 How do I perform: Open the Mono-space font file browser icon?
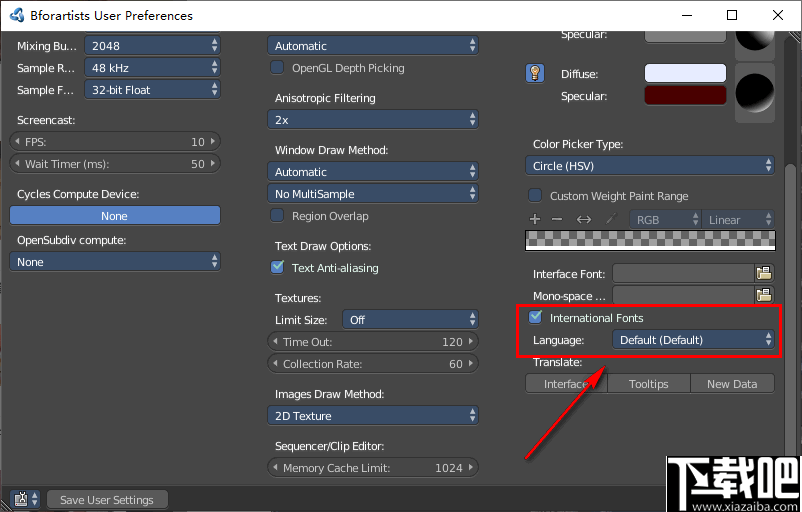764,295
